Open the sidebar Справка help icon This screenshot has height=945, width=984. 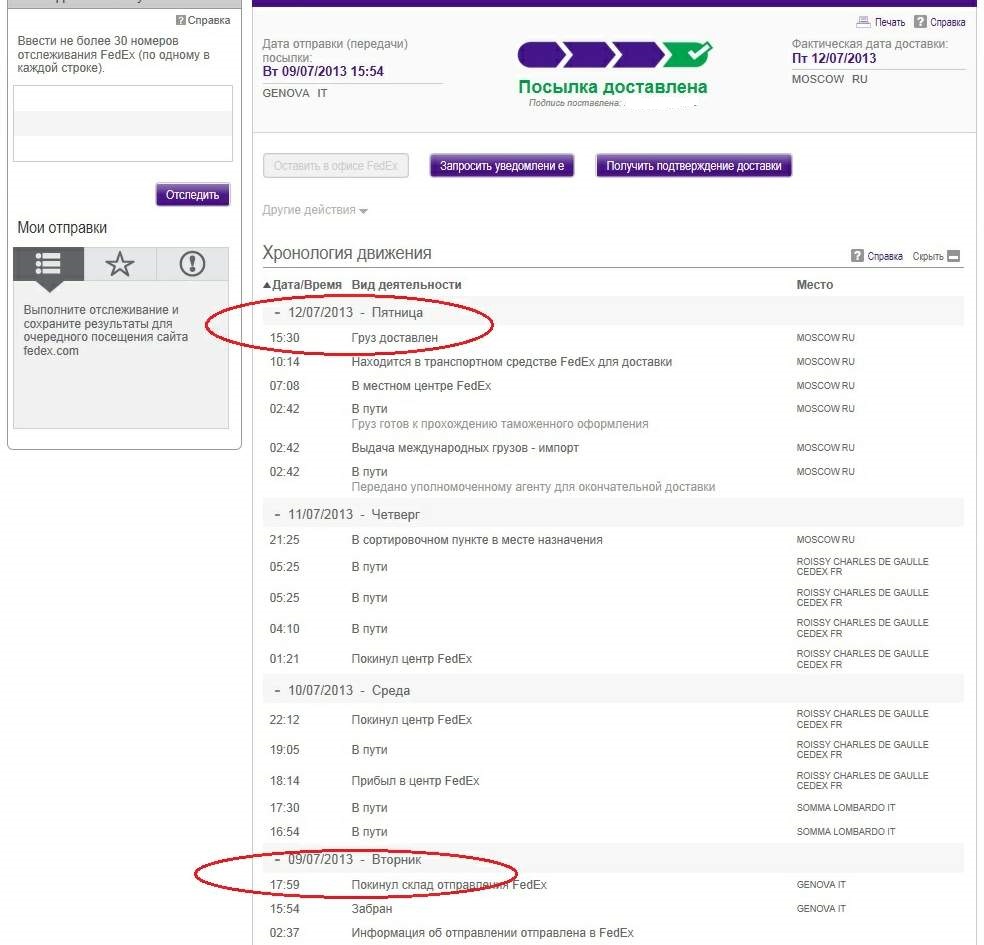coord(181,20)
